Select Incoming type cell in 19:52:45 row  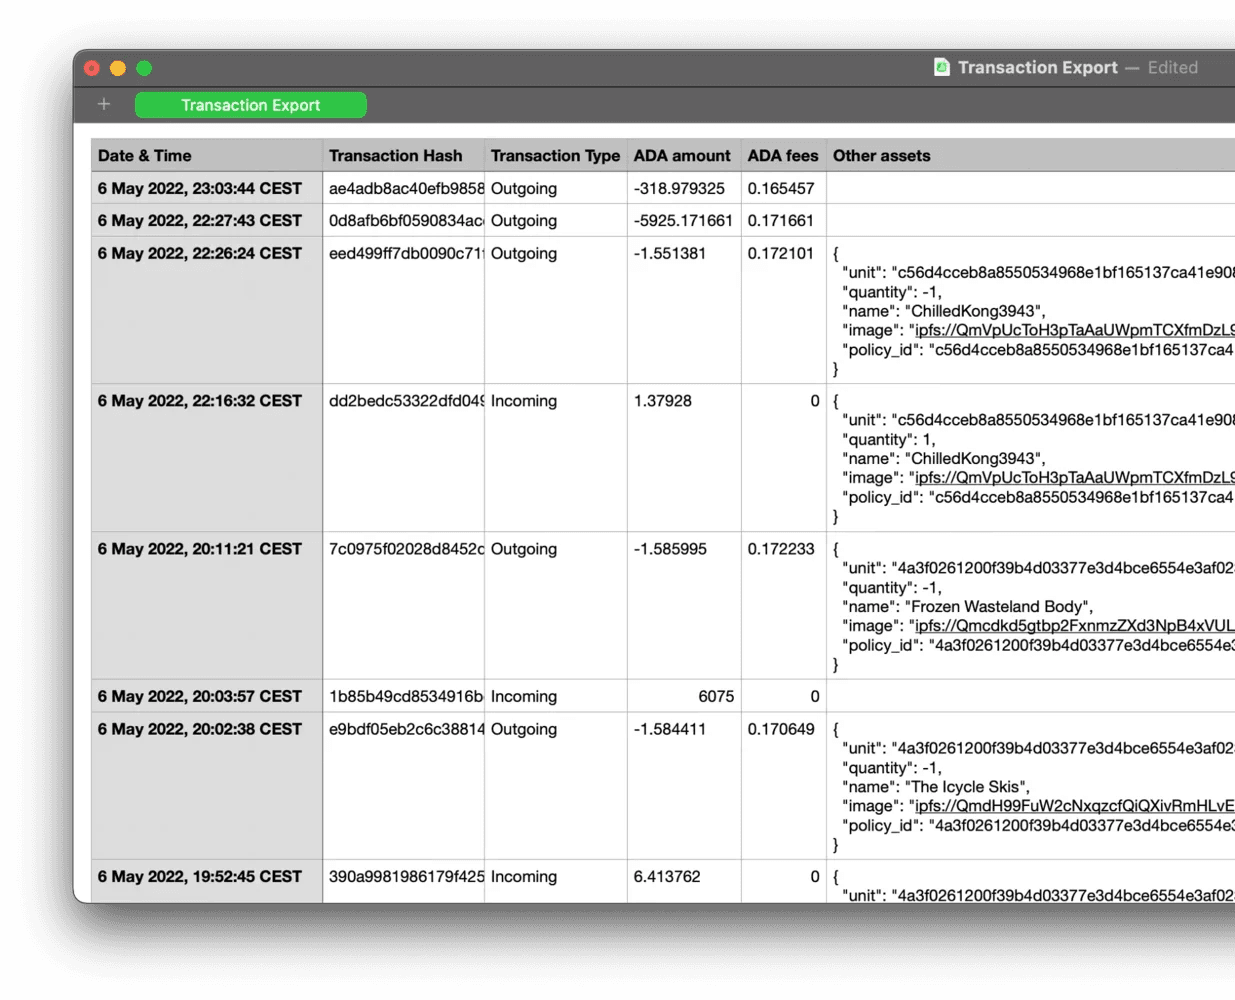[x=556, y=881]
